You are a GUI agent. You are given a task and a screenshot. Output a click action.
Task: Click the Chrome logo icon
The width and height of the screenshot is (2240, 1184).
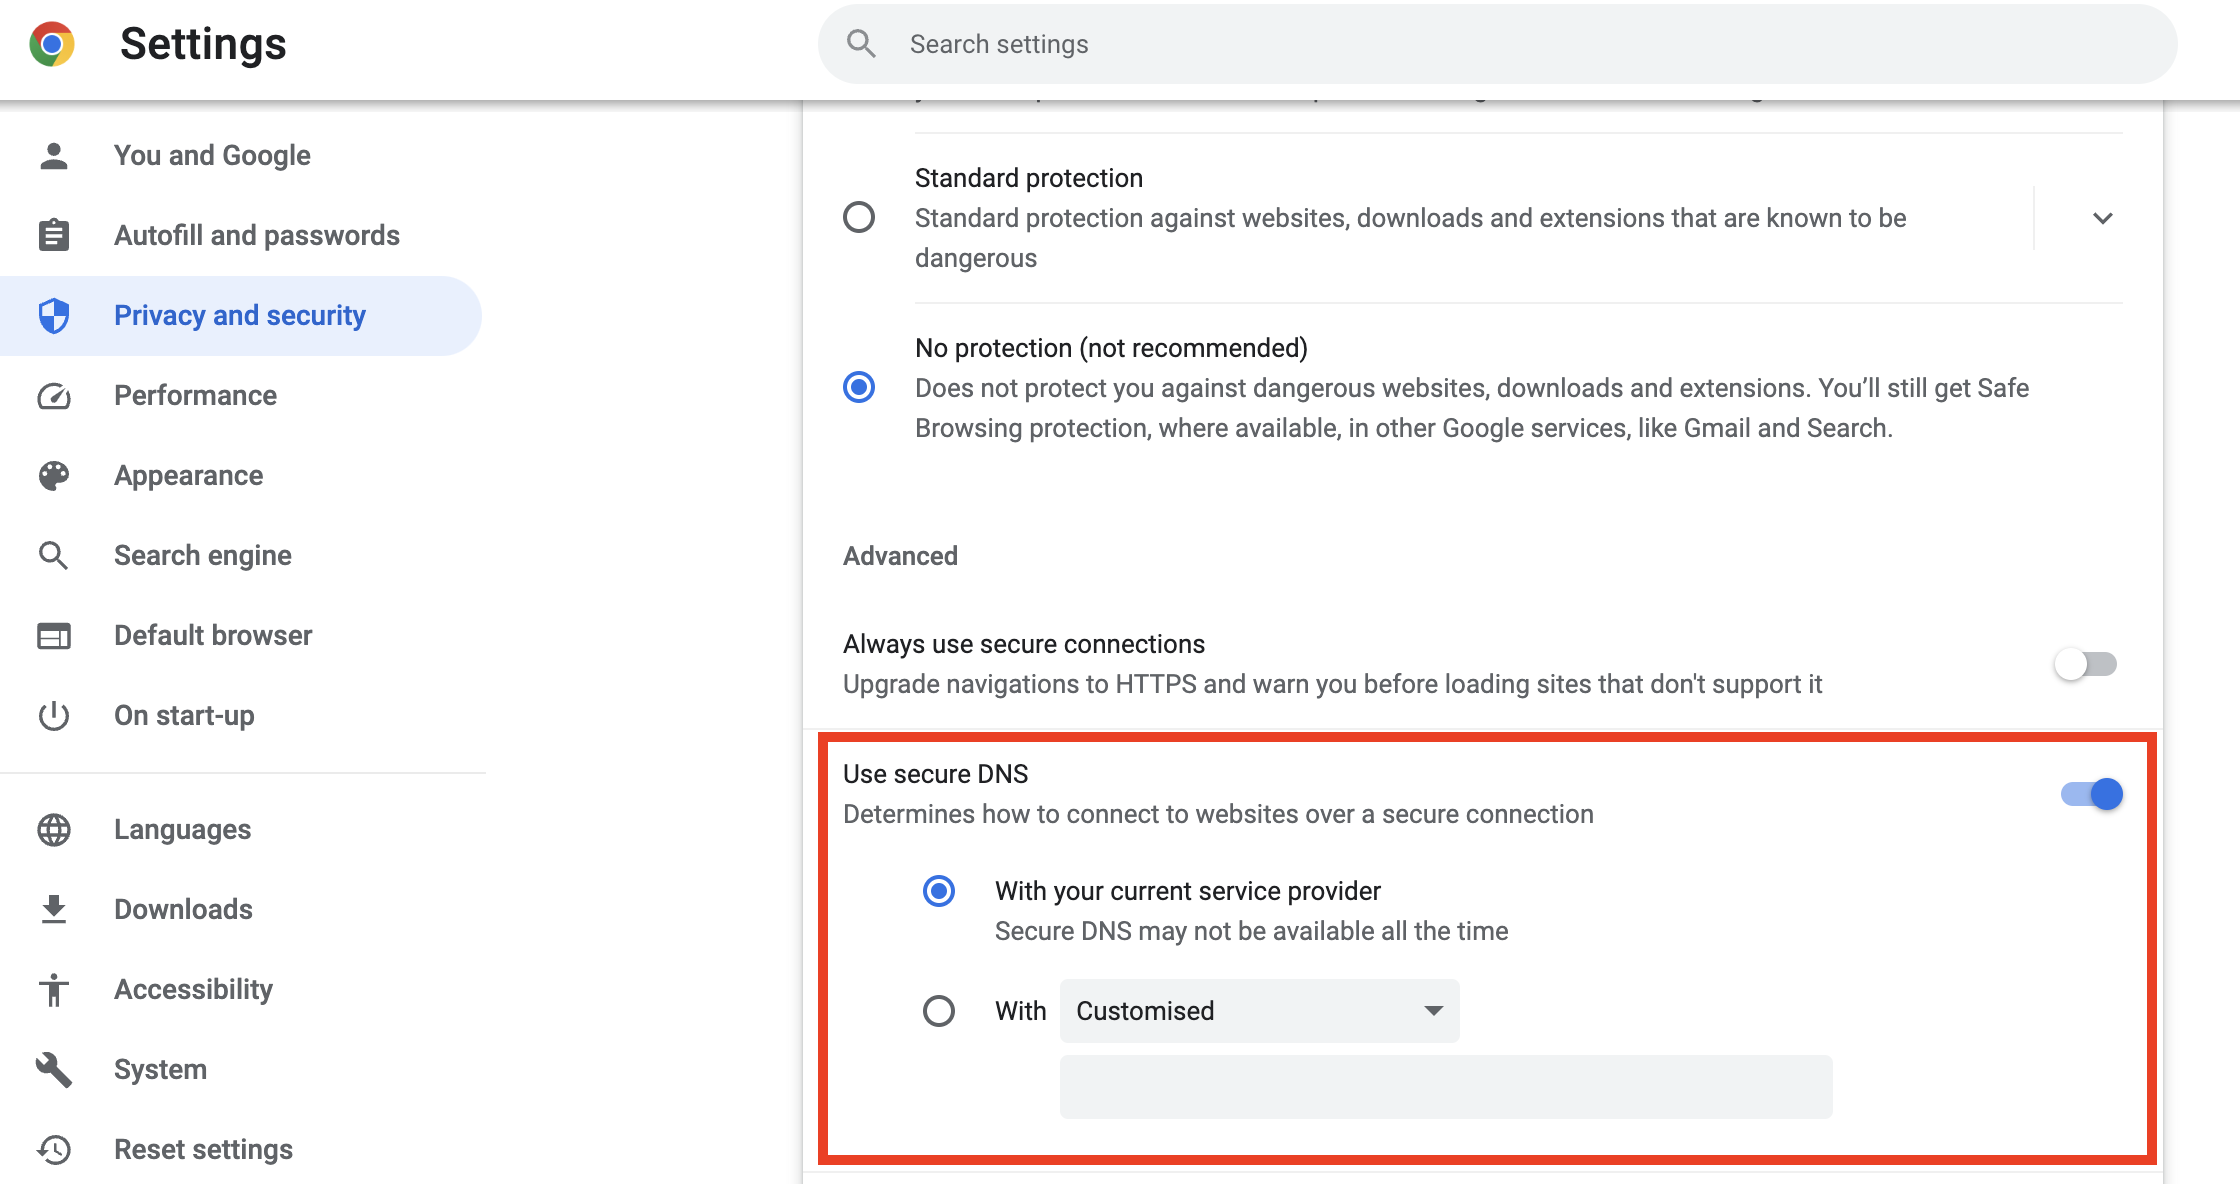52,44
